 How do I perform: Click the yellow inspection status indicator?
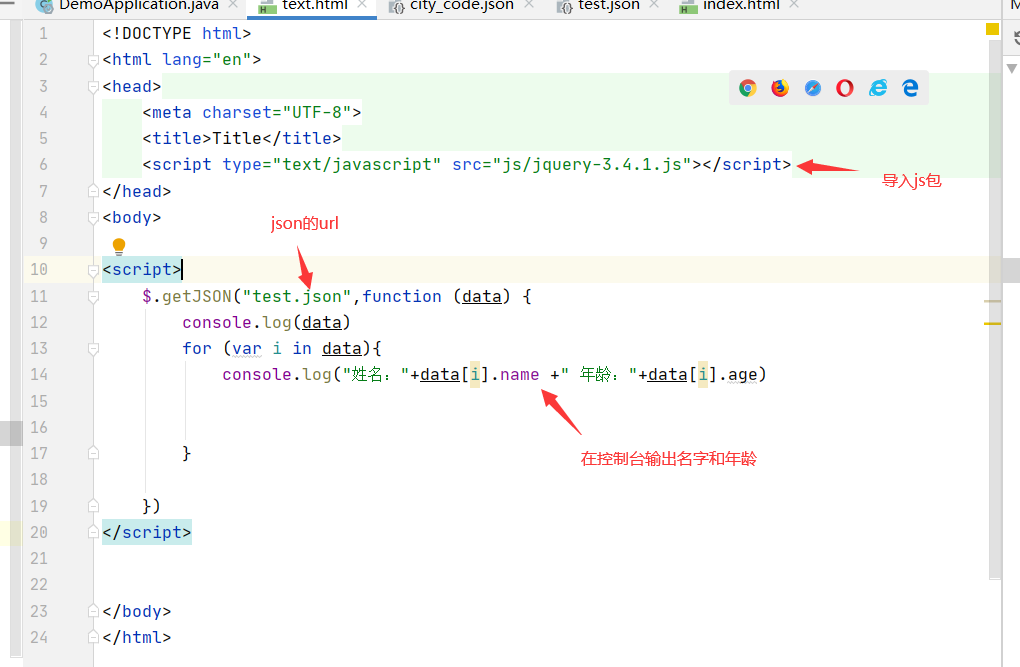(992, 29)
